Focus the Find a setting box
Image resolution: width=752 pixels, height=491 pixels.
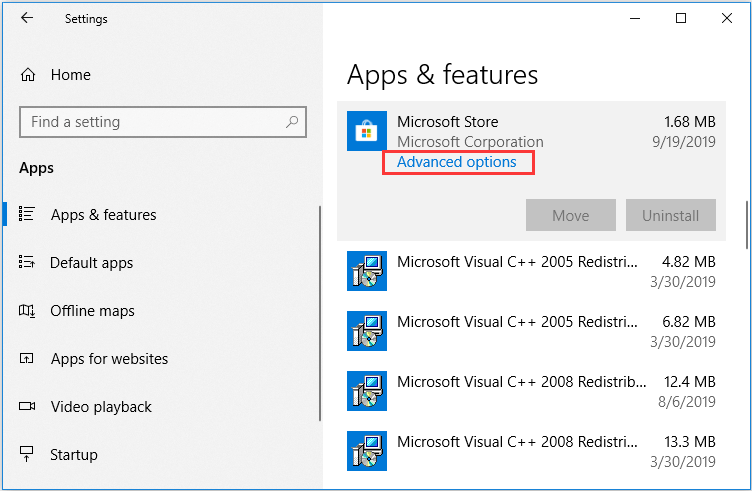coord(163,122)
